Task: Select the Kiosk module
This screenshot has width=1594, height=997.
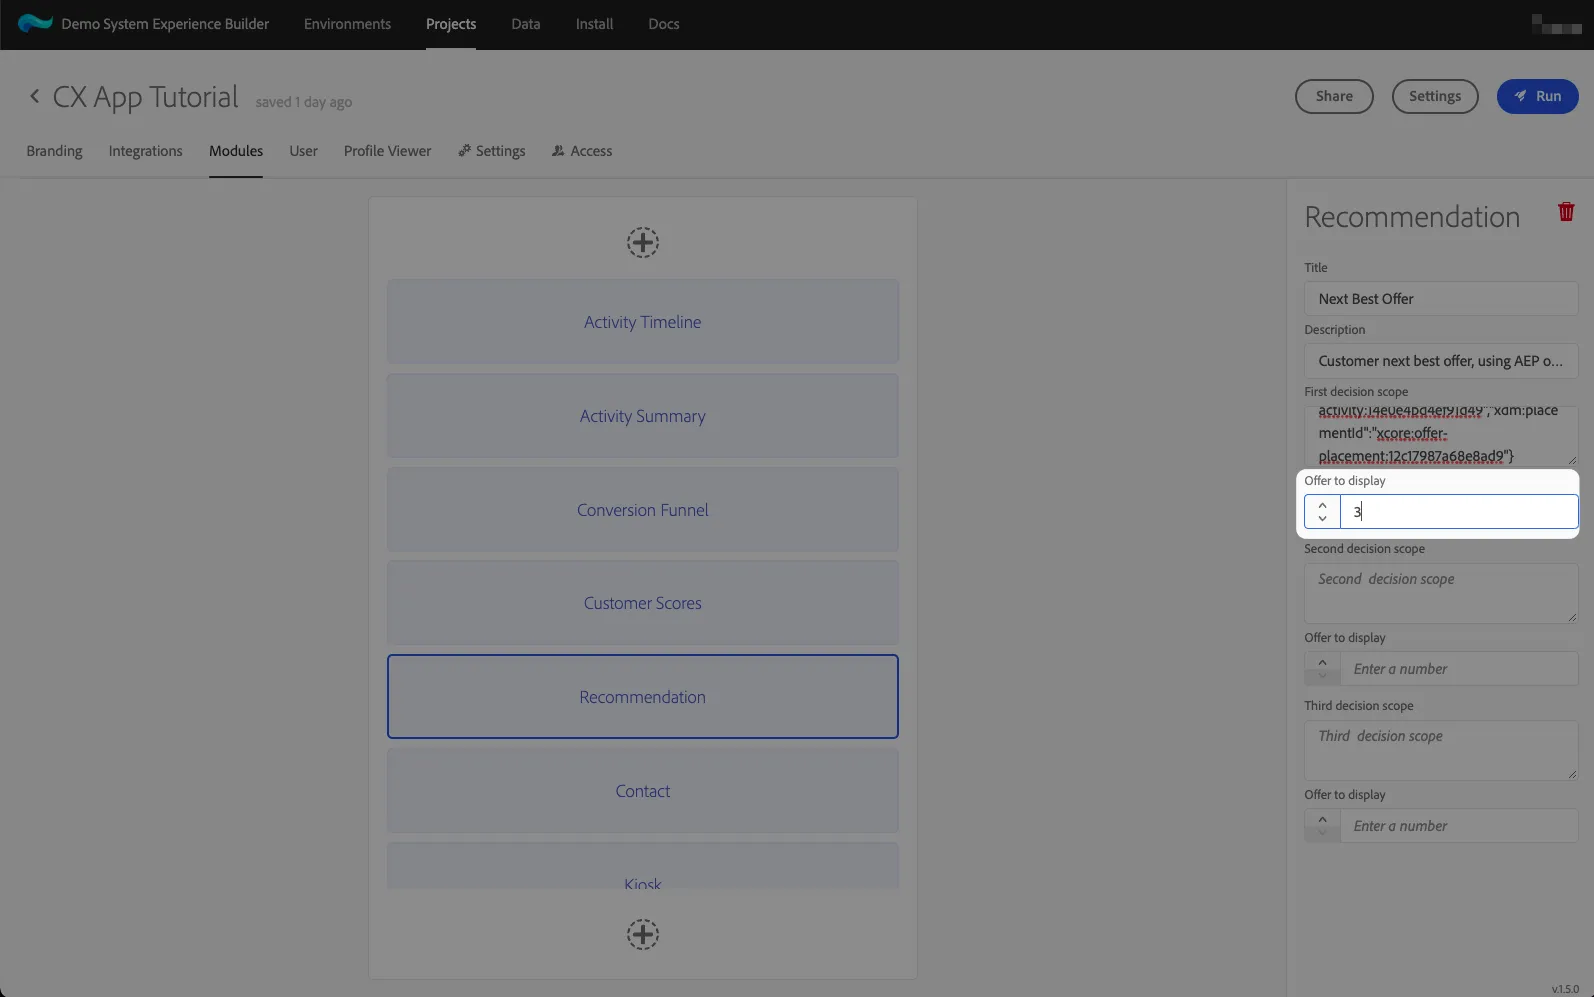Action: [643, 867]
